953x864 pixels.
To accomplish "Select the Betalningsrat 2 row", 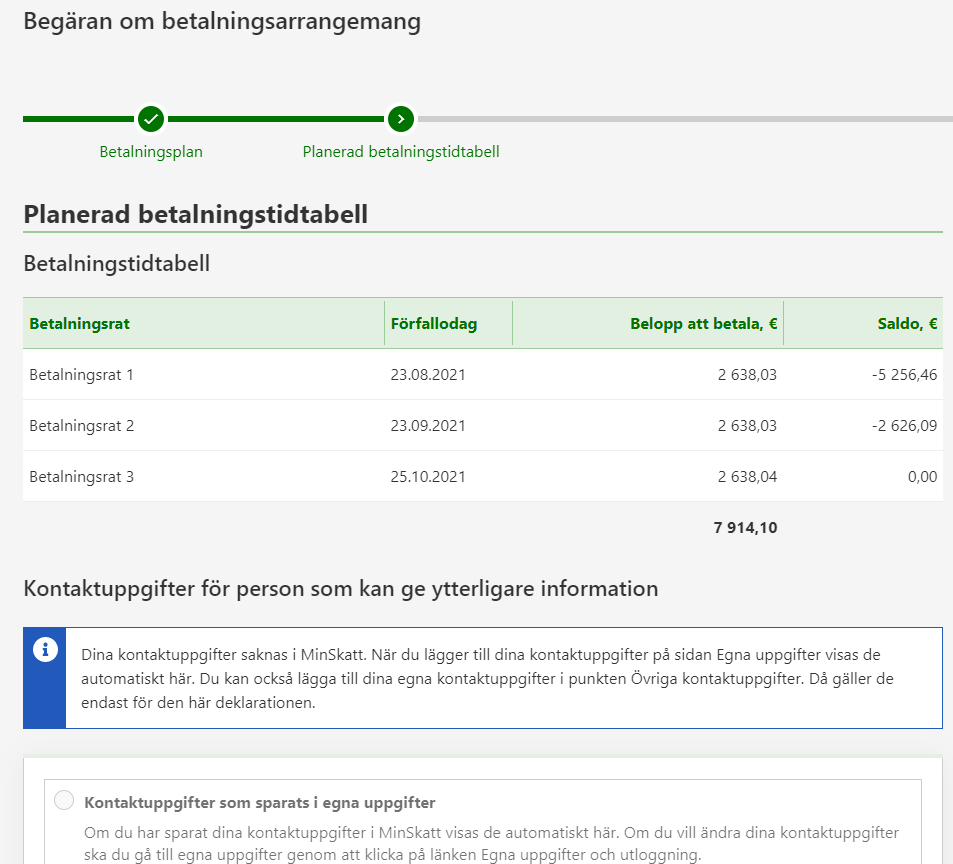I will [x=82, y=426].
